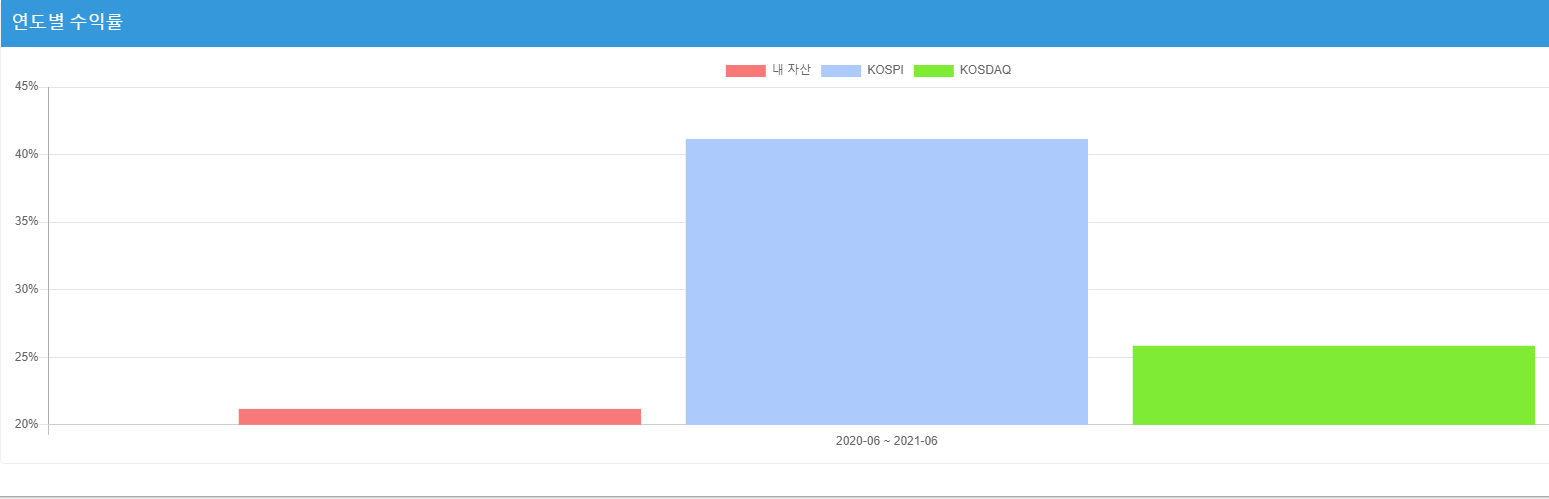Image resolution: width=1549 pixels, height=499 pixels.
Task: Click the 30% y-axis label
Action: click(x=26, y=289)
